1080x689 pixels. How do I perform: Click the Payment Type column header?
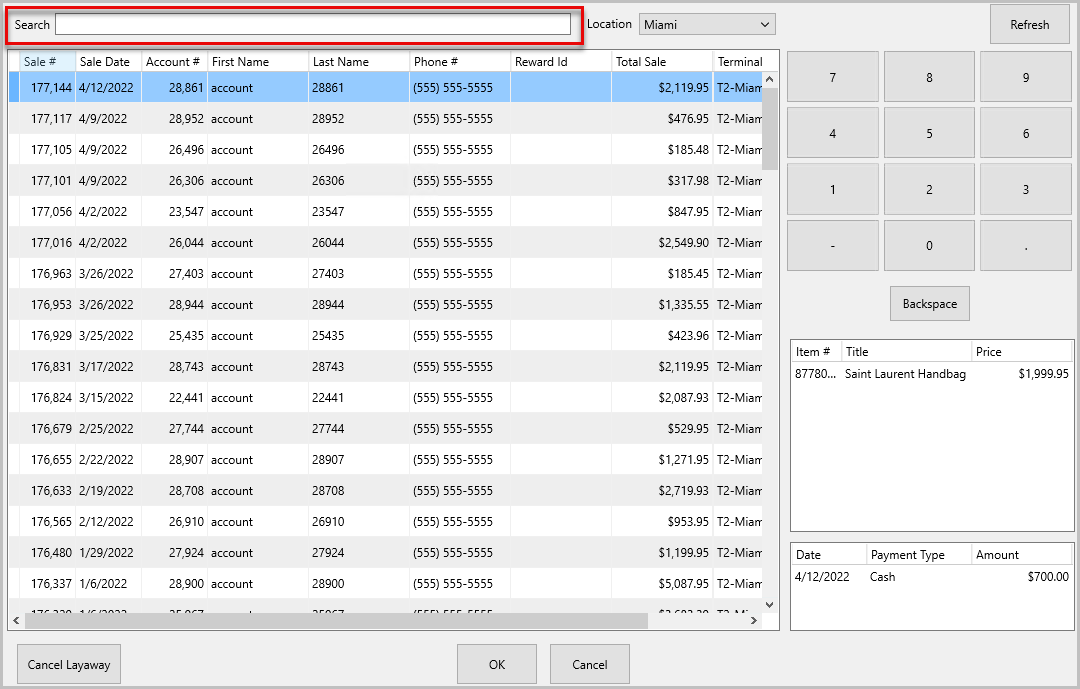pyautogui.click(x=919, y=555)
